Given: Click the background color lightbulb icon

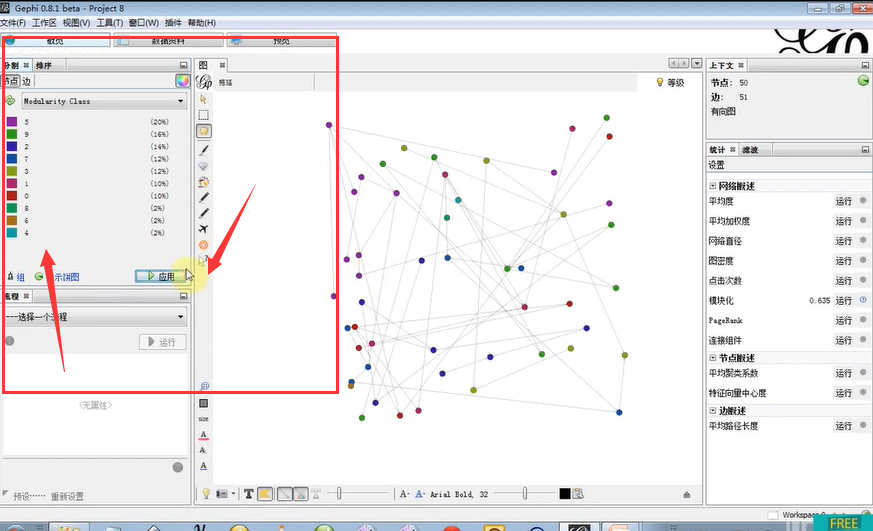Looking at the screenshot, I should (x=206, y=494).
